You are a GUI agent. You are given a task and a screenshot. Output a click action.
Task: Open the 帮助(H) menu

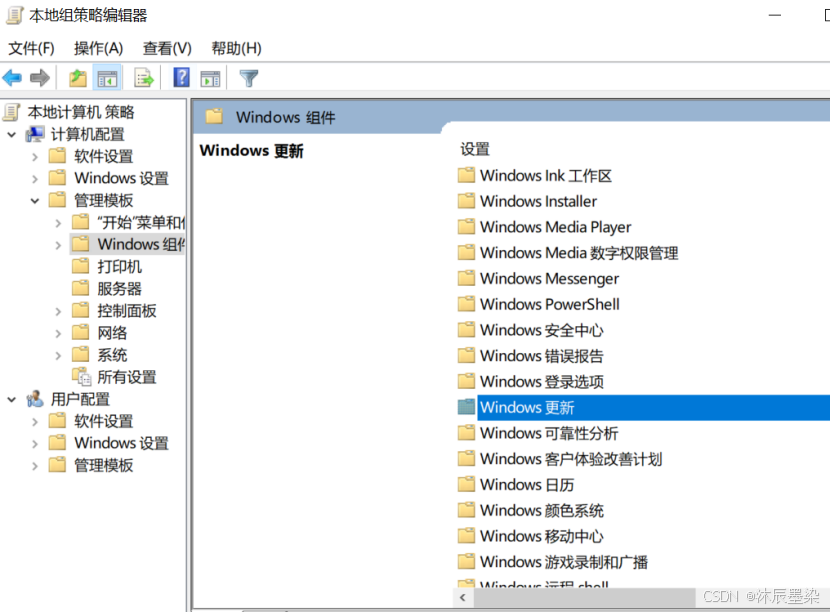[236, 48]
